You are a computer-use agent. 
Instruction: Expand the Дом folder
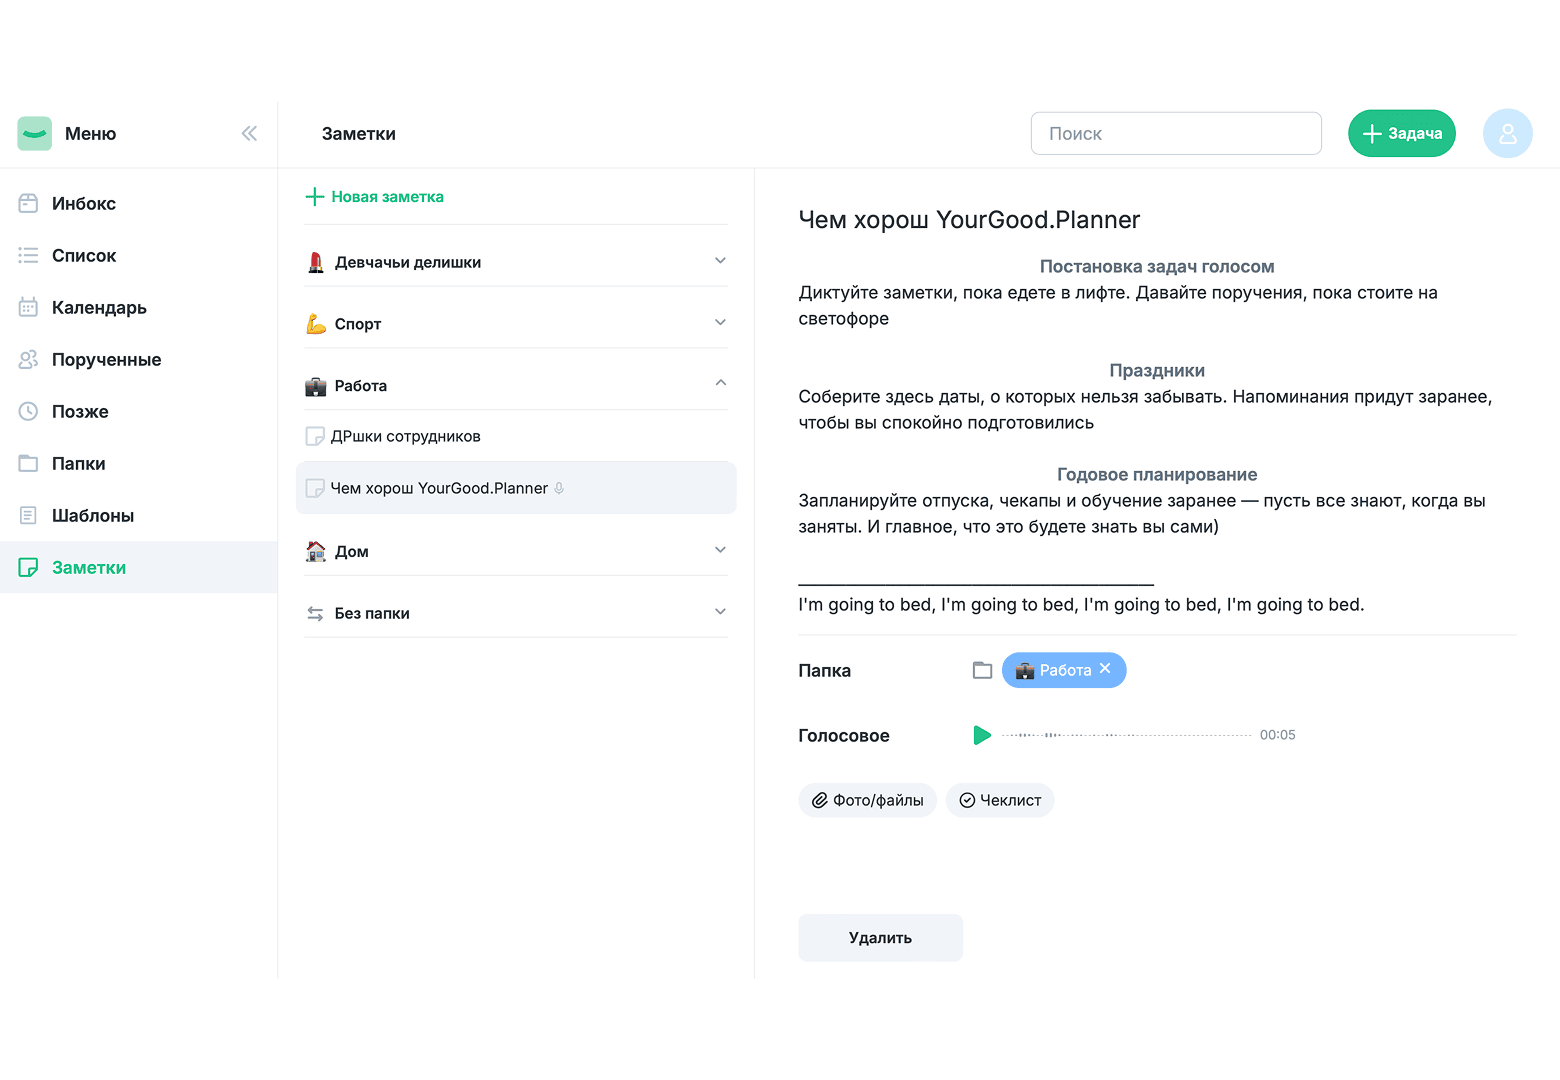[x=720, y=550]
